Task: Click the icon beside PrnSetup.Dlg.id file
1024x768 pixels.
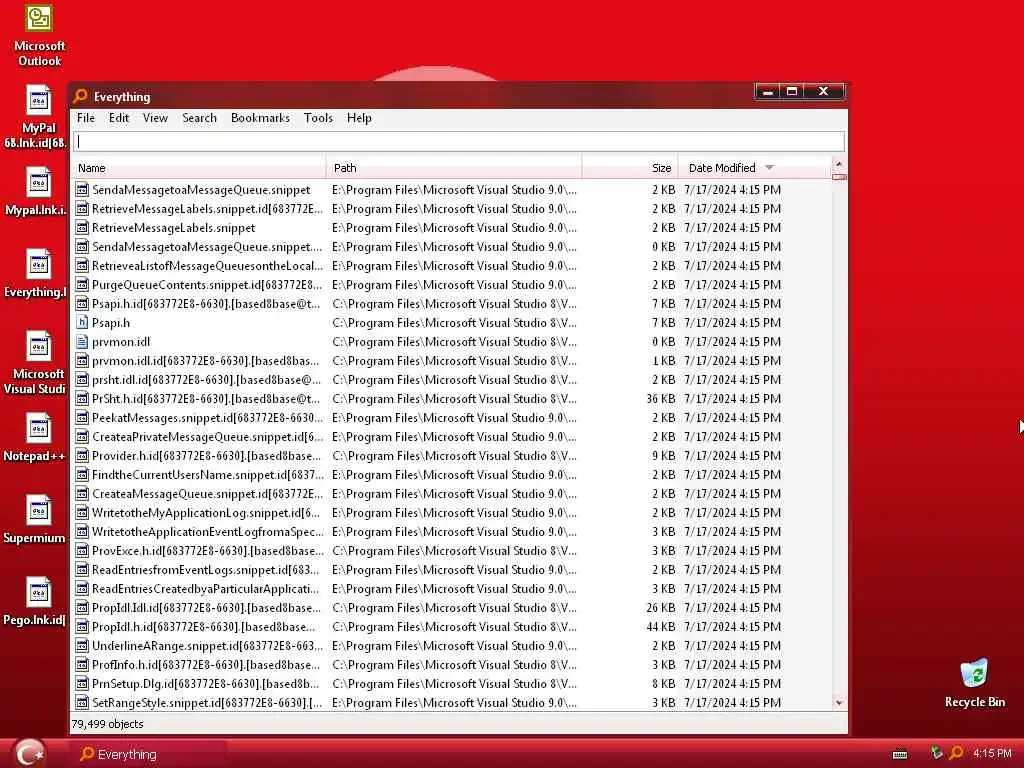Action: [x=82, y=684]
